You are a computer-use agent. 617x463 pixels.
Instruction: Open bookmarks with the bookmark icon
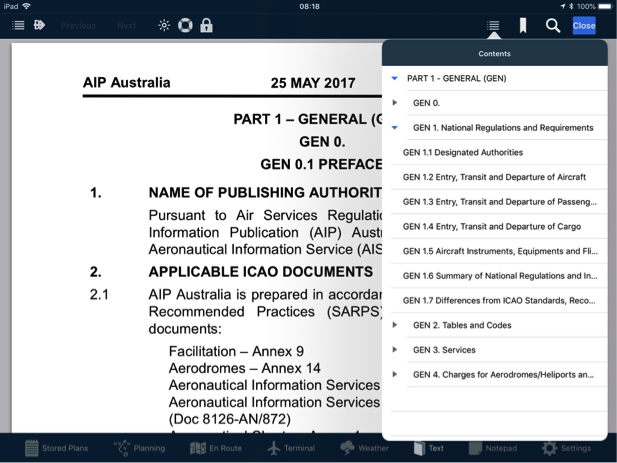523,26
